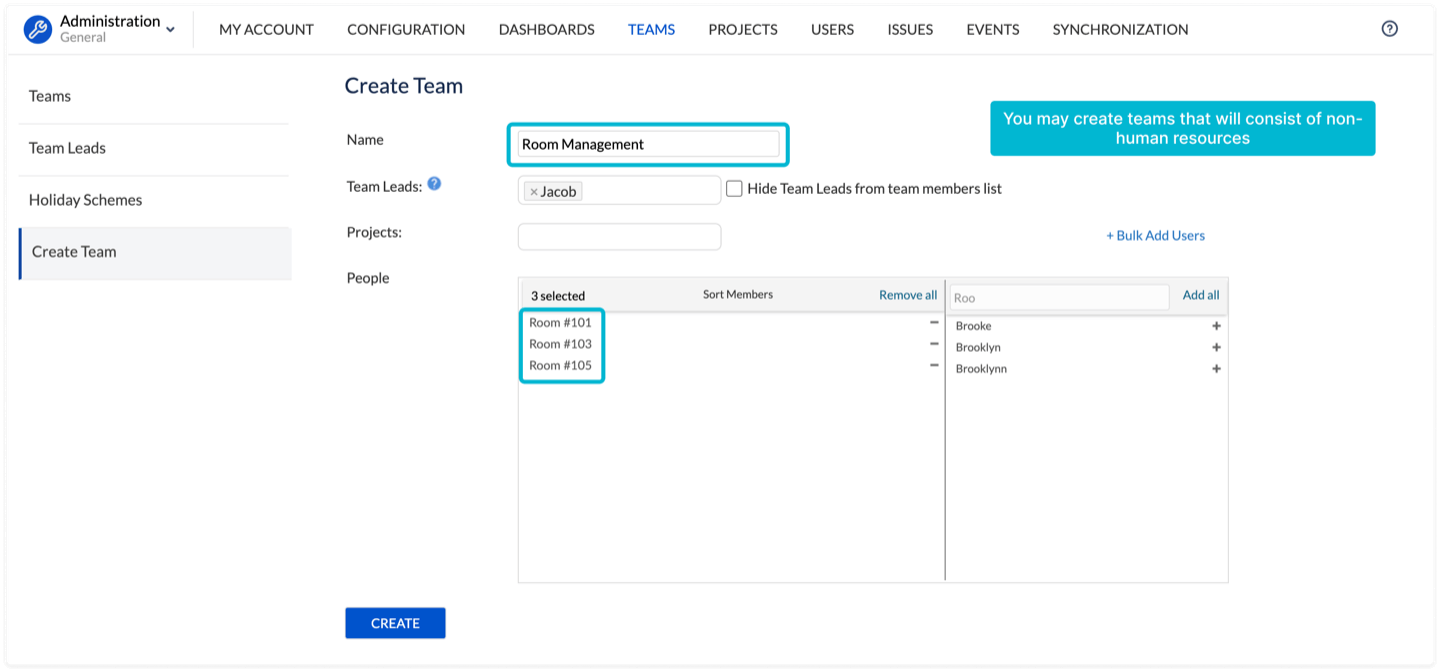Remove Room #105 using minus icon
The height and width of the screenshot is (672, 1440).
pyautogui.click(x=934, y=365)
